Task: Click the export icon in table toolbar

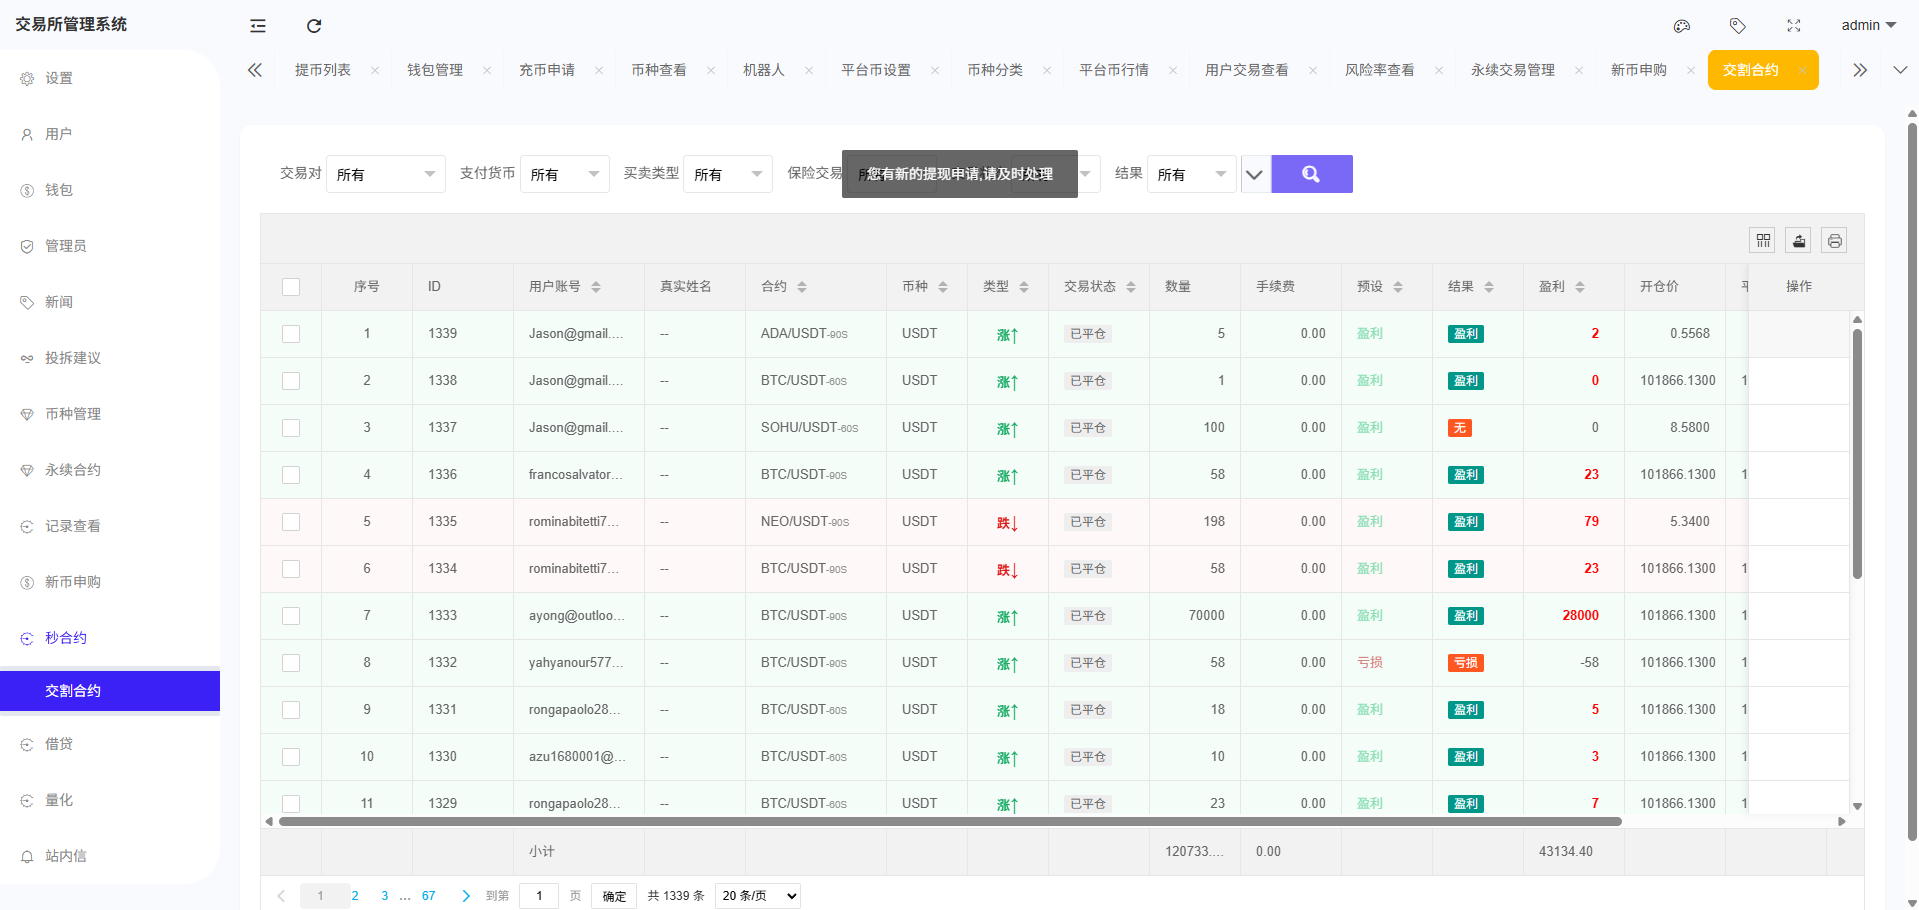Action: coord(1799,240)
